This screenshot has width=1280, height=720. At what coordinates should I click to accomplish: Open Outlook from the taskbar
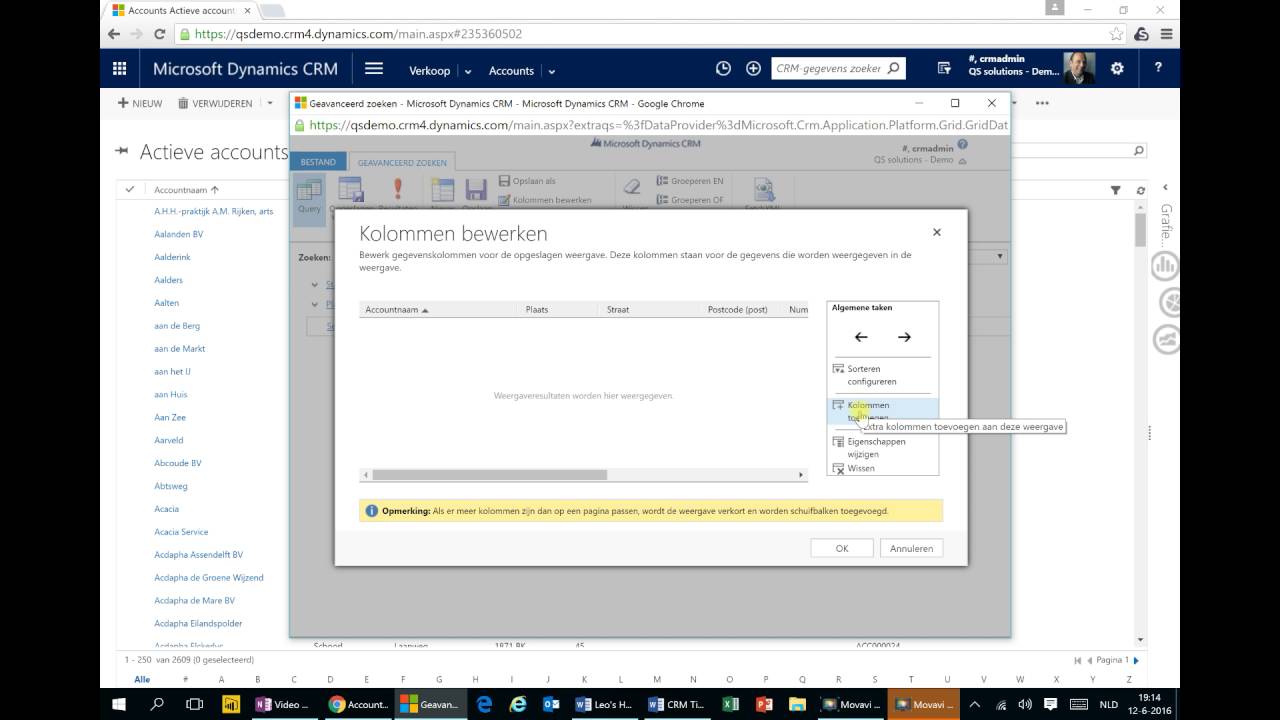click(x=550, y=704)
